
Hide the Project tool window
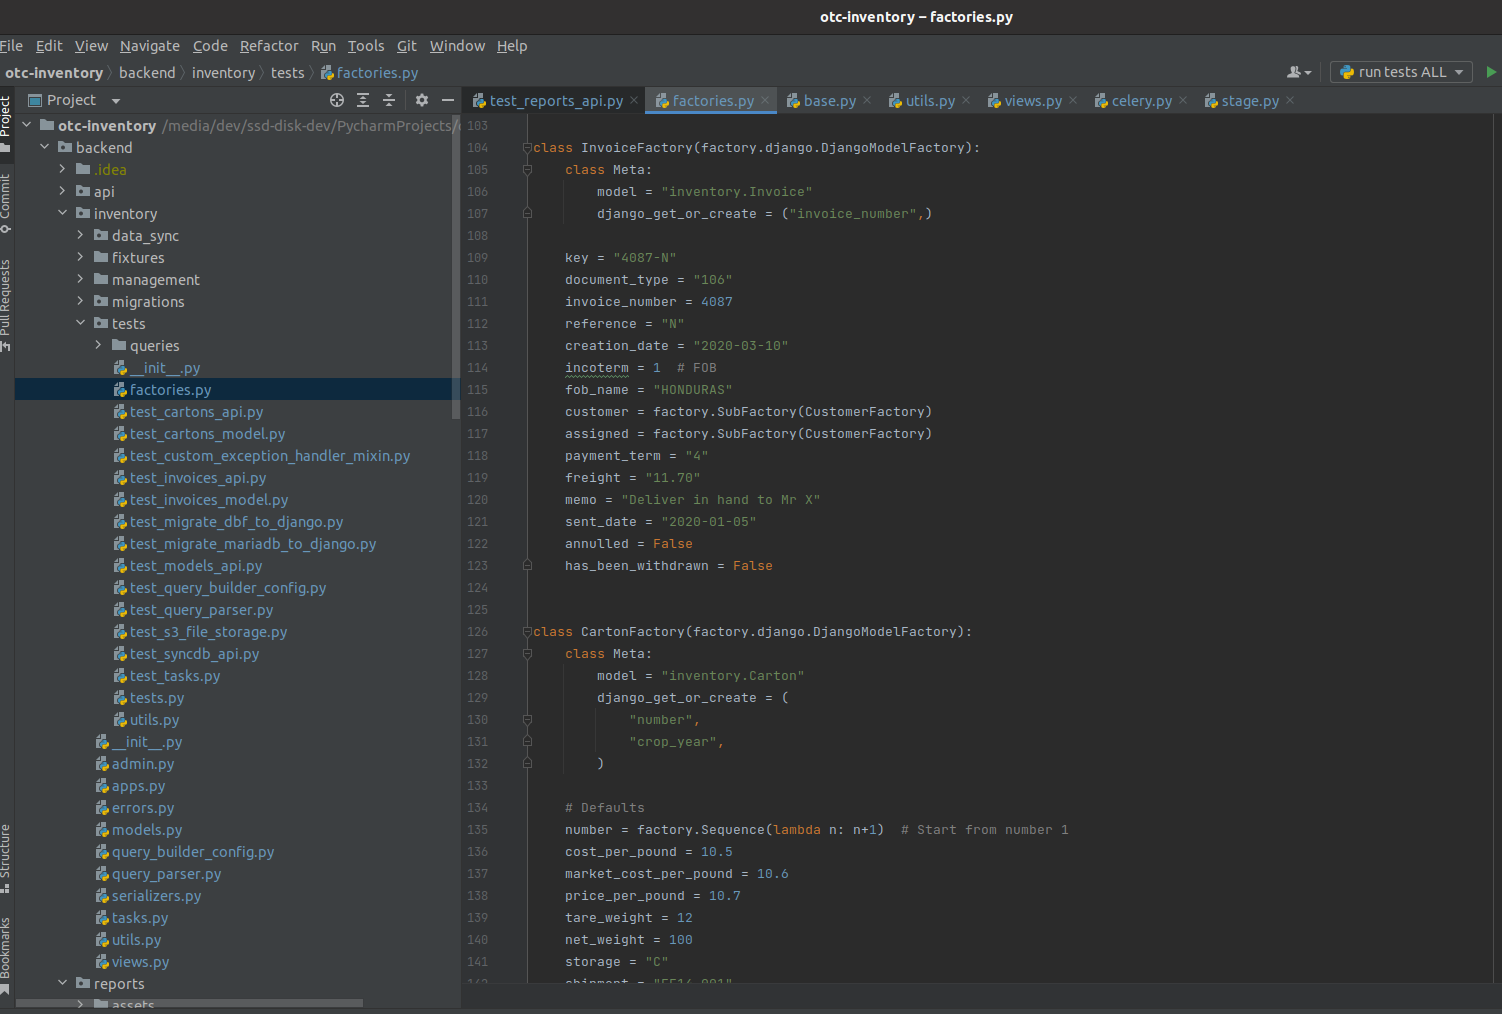[448, 100]
